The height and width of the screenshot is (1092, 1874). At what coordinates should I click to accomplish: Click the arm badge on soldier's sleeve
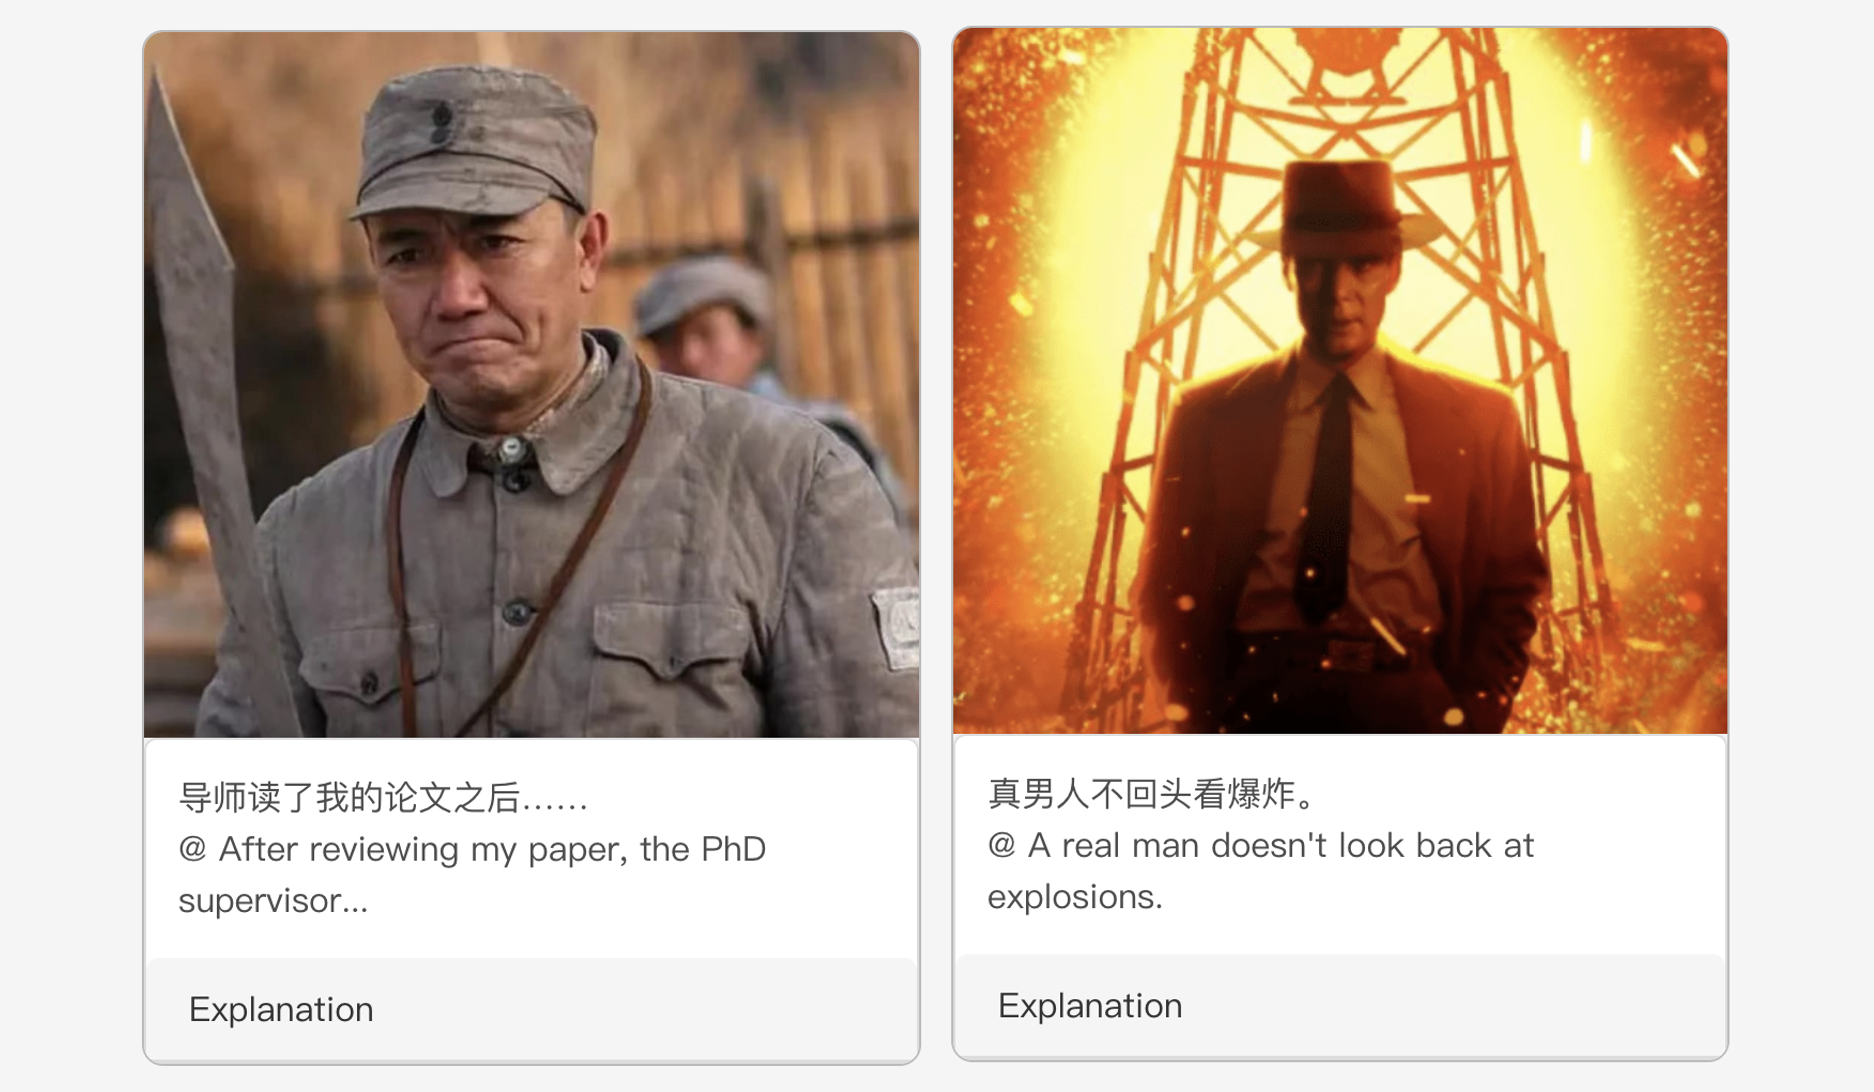[x=897, y=625]
